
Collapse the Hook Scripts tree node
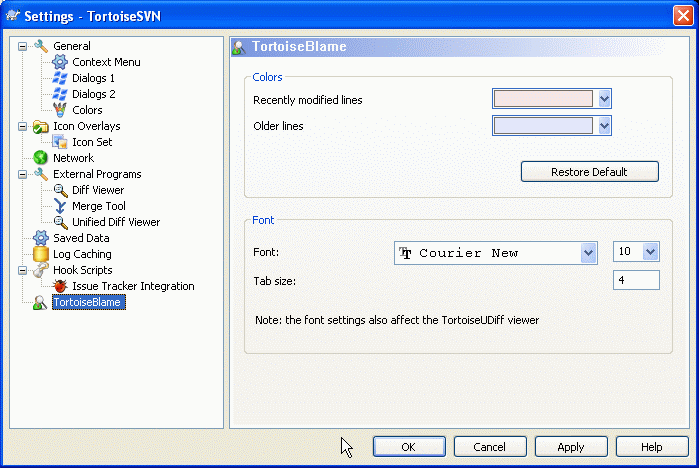tap(23, 270)
